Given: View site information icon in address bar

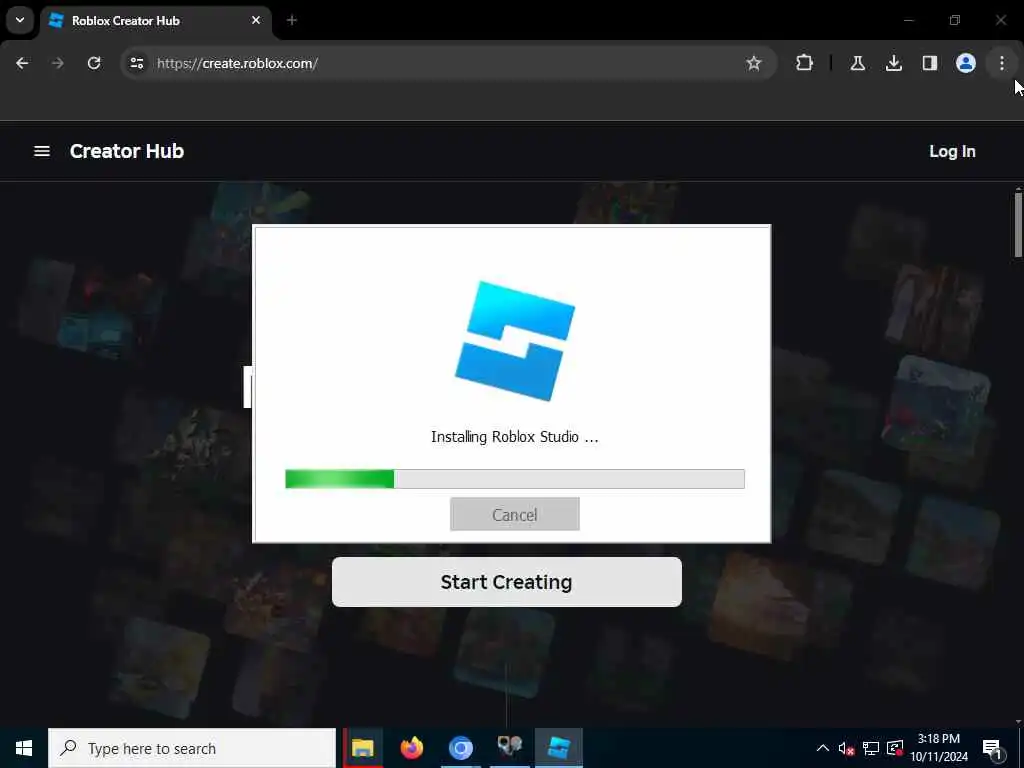Looking at the screenshot, I should [136, 63].
